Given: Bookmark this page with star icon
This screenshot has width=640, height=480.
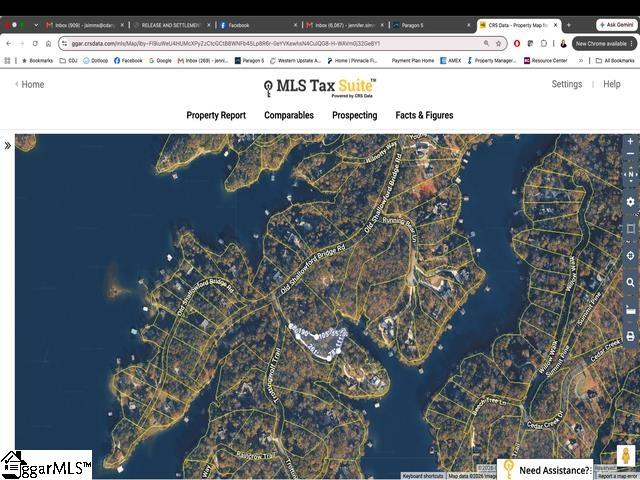Looking at the screenshot, I should [498, 43].
